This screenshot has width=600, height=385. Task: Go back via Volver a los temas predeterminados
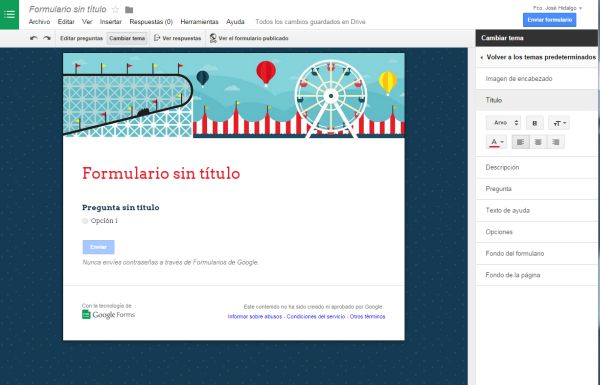click(x=537, y=57)
